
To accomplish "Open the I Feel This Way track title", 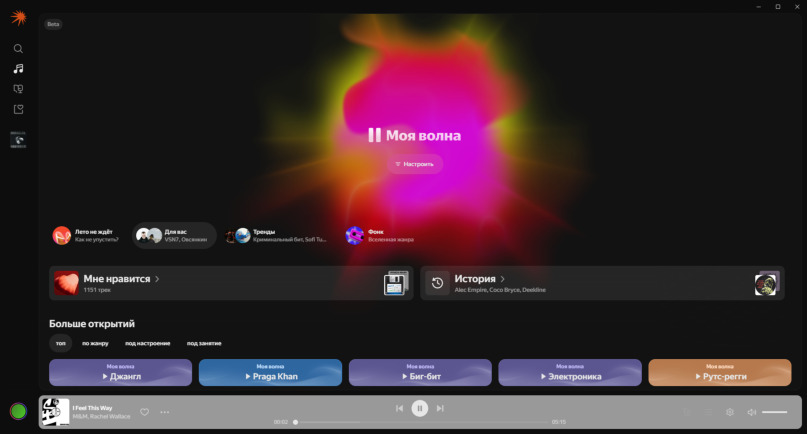I will [x=92, y=408].
